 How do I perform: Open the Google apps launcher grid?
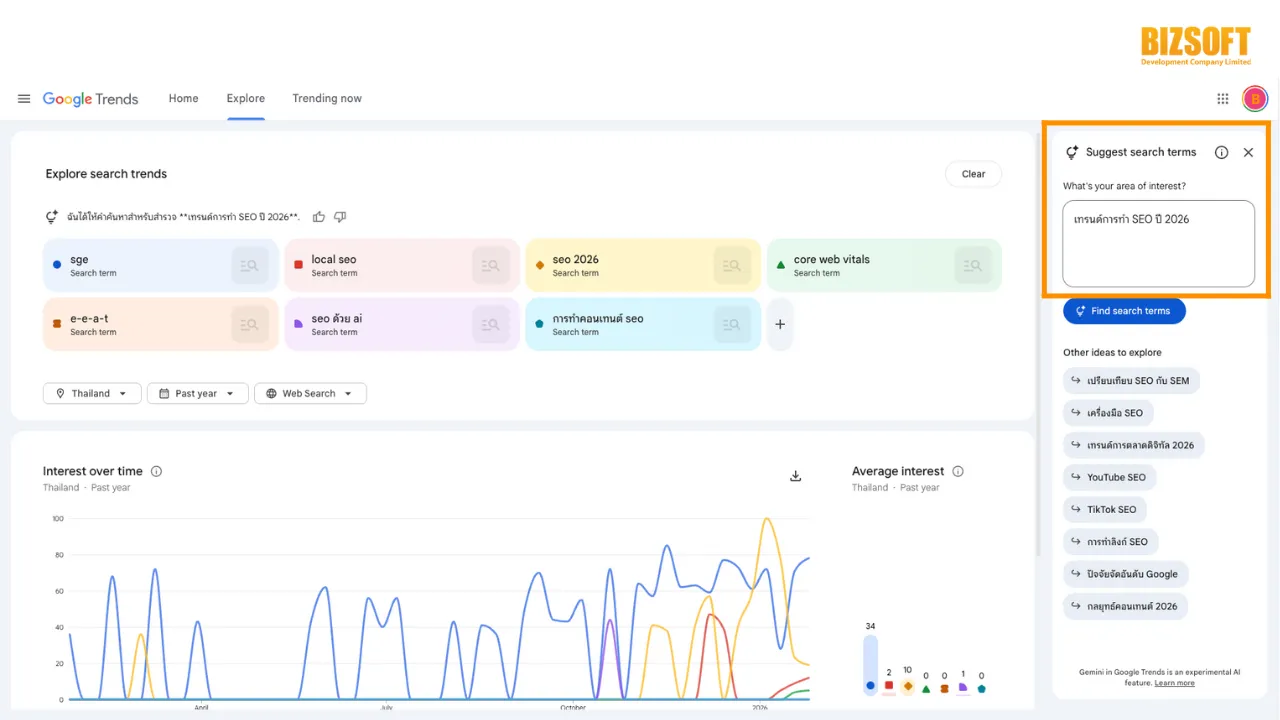[x=1222, y=98]
